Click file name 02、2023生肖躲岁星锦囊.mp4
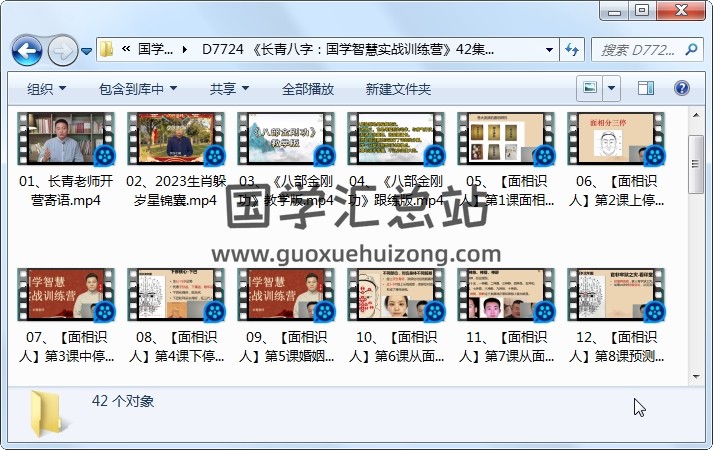The image size is (713, 450). point(176,190)
